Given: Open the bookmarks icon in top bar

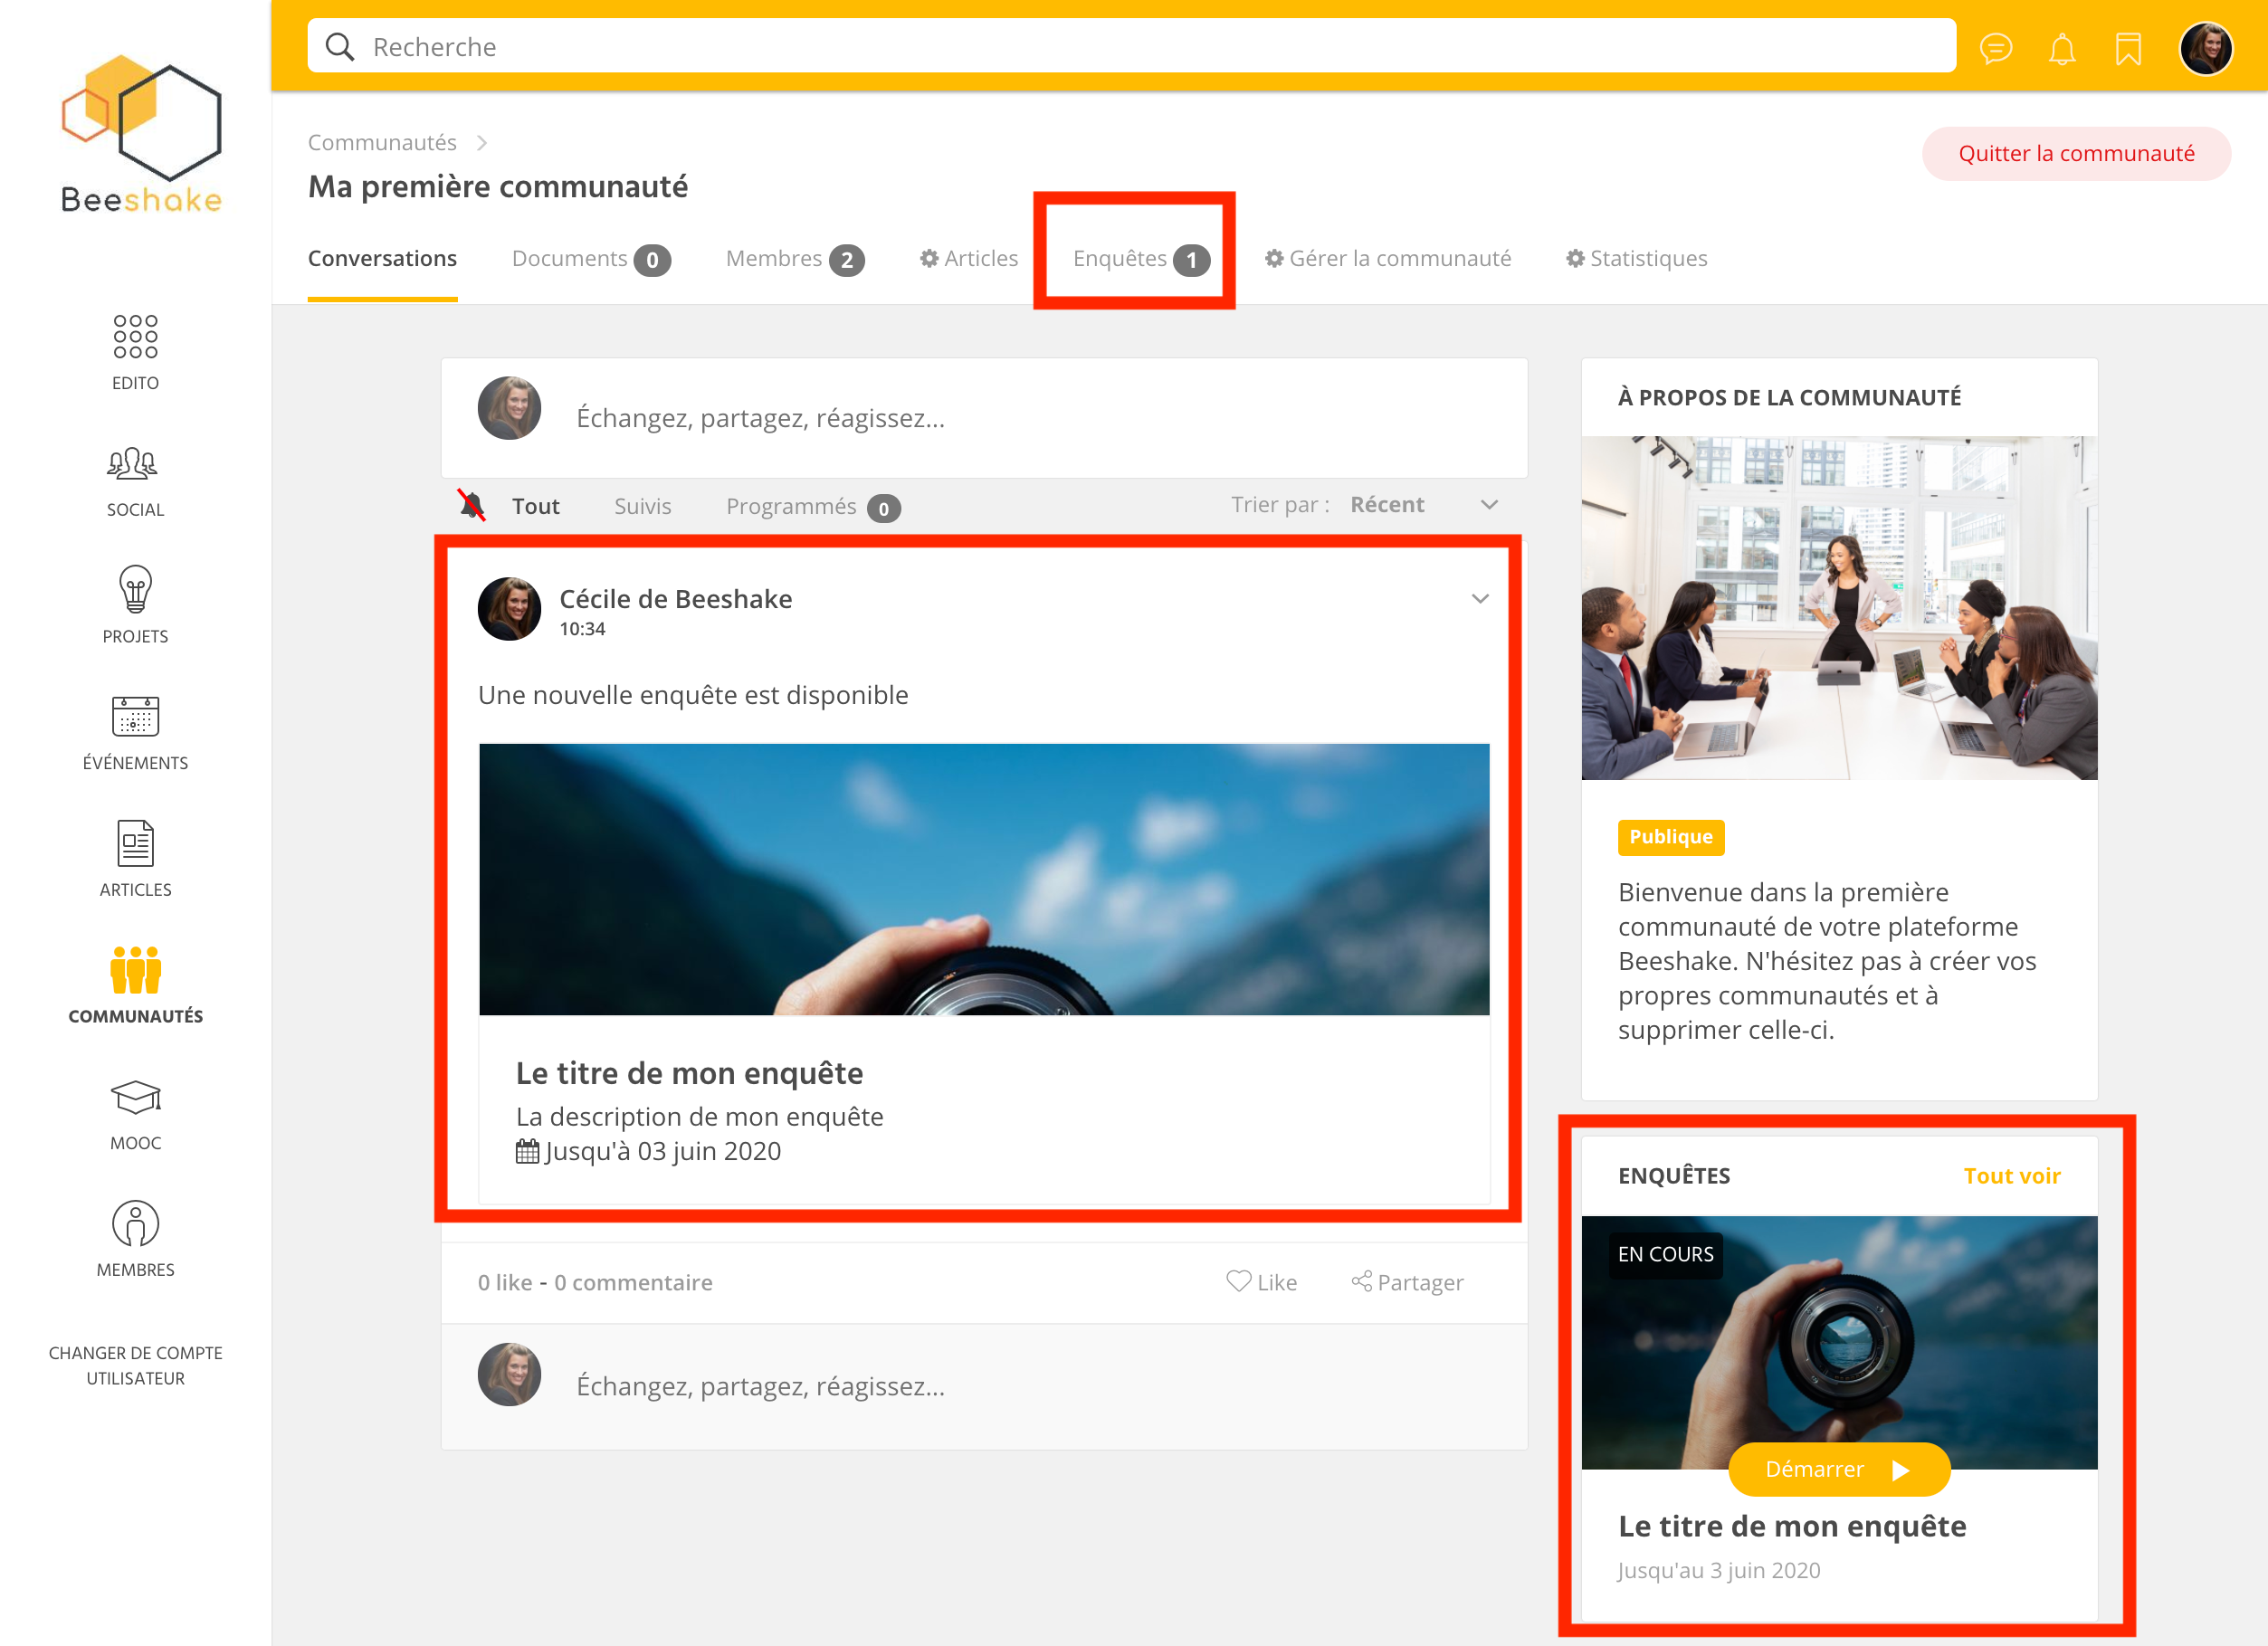Looking at the screenshot, I should [x=2127, y=48].
